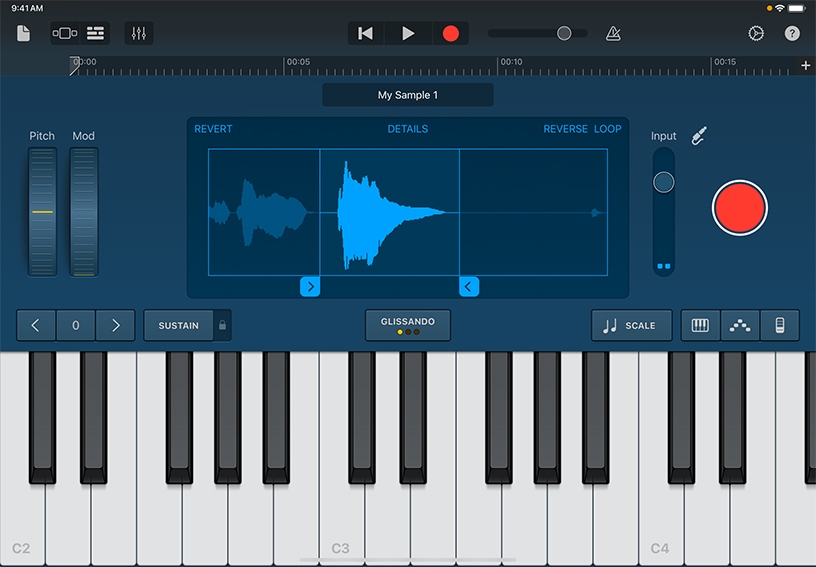This screenshot has width=816, height=567.
Task: Open the Details tab of sampler
Action: 407,129
